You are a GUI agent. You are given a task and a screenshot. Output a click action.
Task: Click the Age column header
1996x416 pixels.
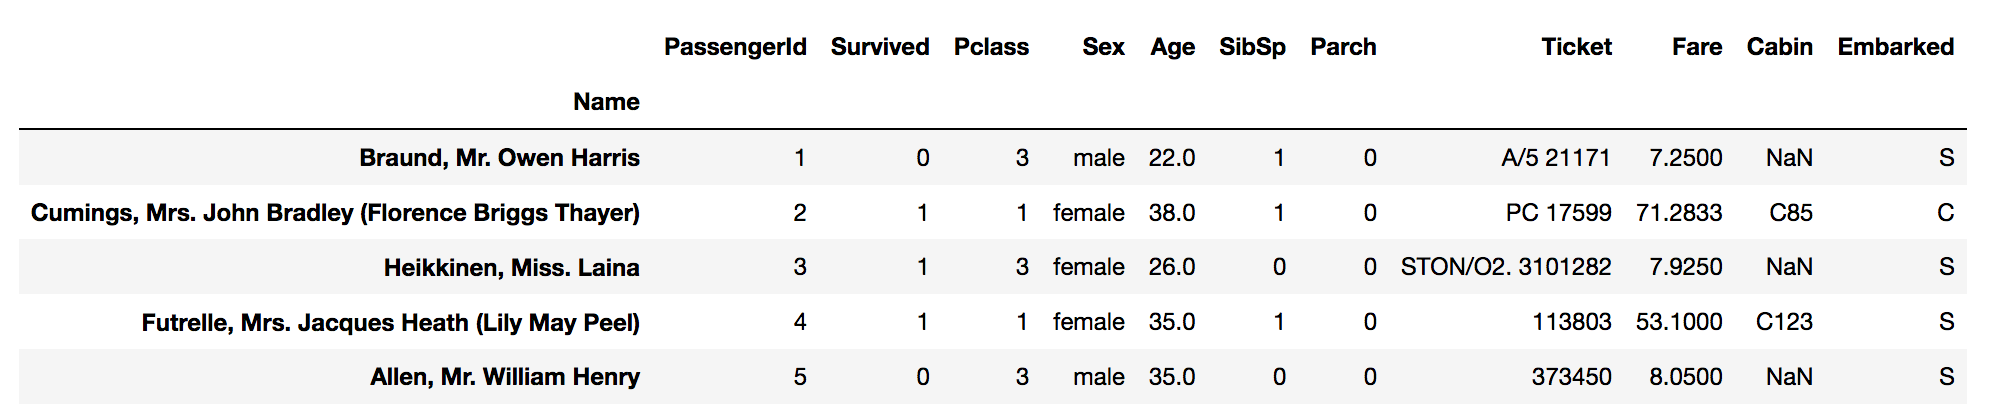(x=1172, y=47)
